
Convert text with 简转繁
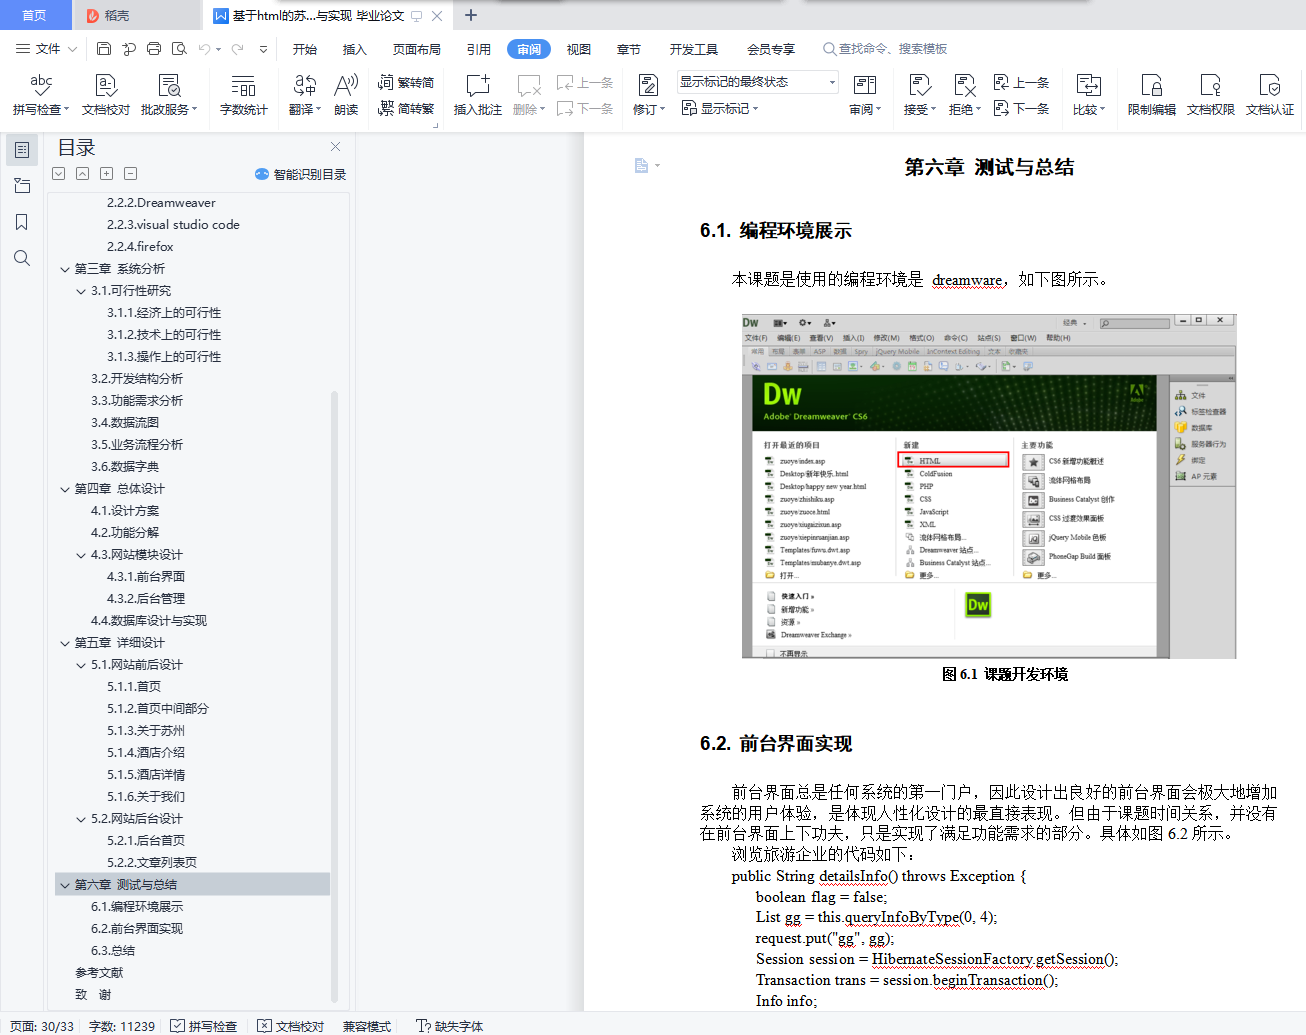click(406, 109)
